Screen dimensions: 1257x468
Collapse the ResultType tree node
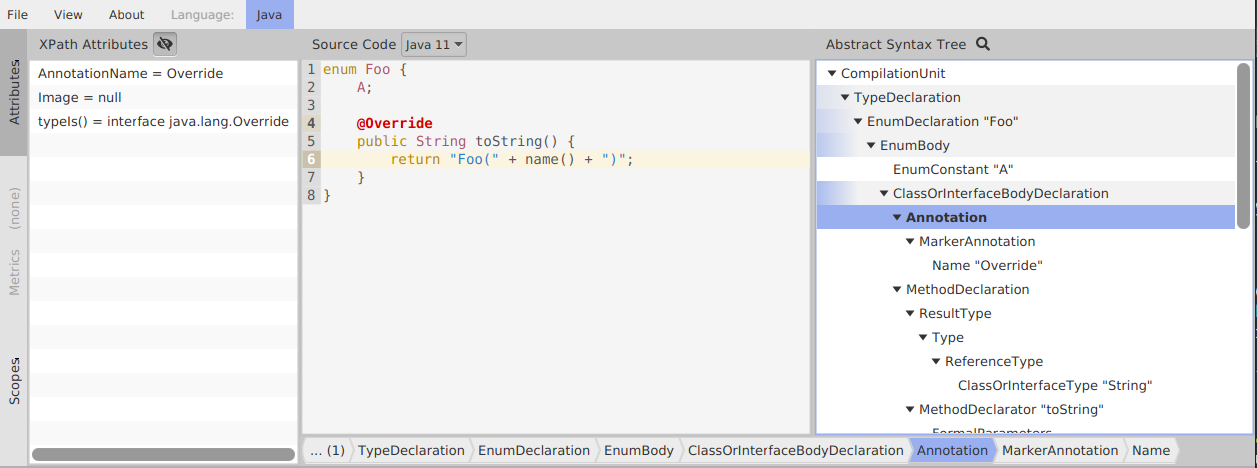[x=910, y=314]
